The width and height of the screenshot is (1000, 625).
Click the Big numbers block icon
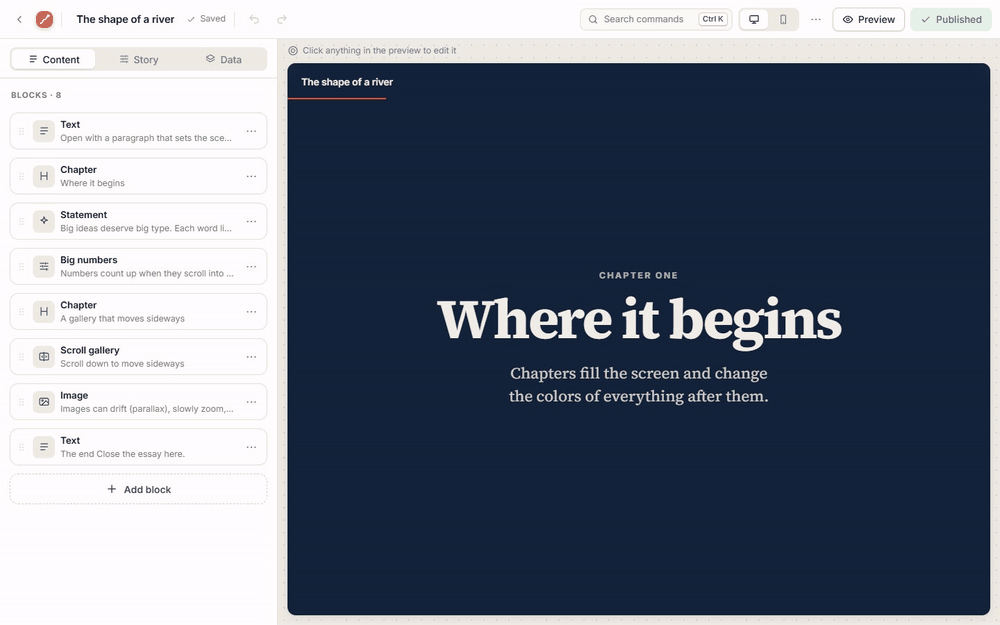[x=43, y=266]
